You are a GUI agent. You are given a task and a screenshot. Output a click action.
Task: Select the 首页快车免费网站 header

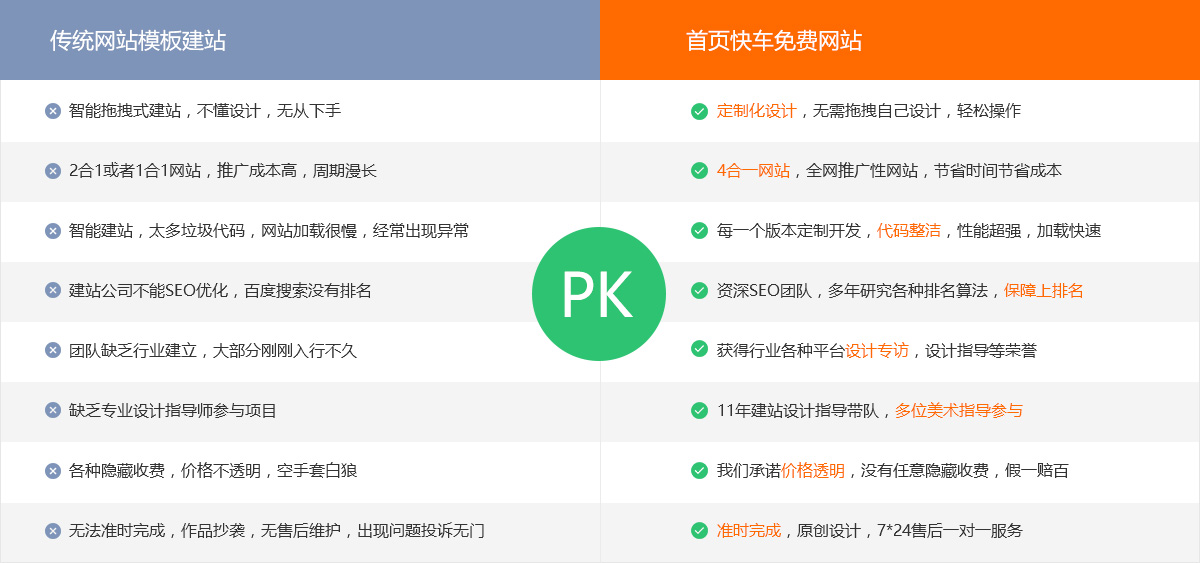click(x=900, y=40)
